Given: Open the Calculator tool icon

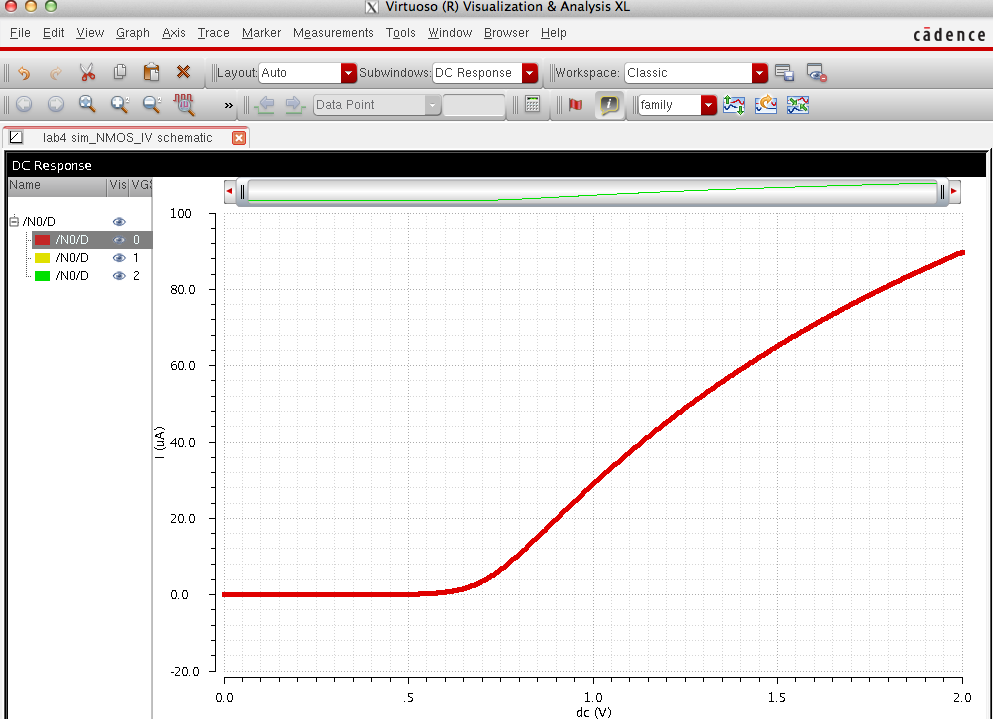Looking at the screenshot, I should (x=532, y=104).
